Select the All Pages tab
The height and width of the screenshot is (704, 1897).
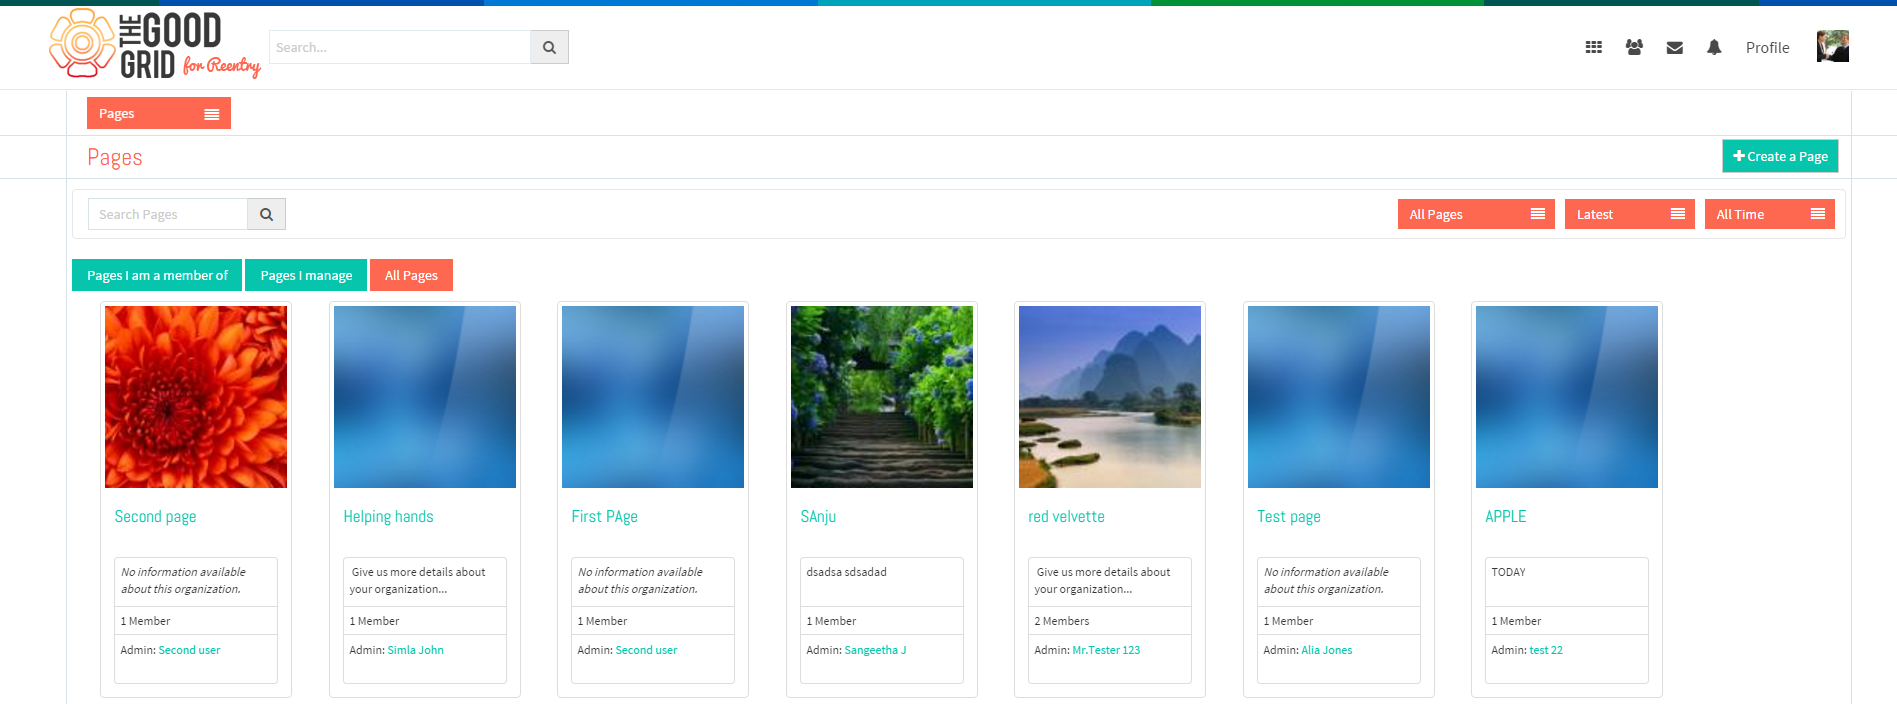tap(411, 275)
